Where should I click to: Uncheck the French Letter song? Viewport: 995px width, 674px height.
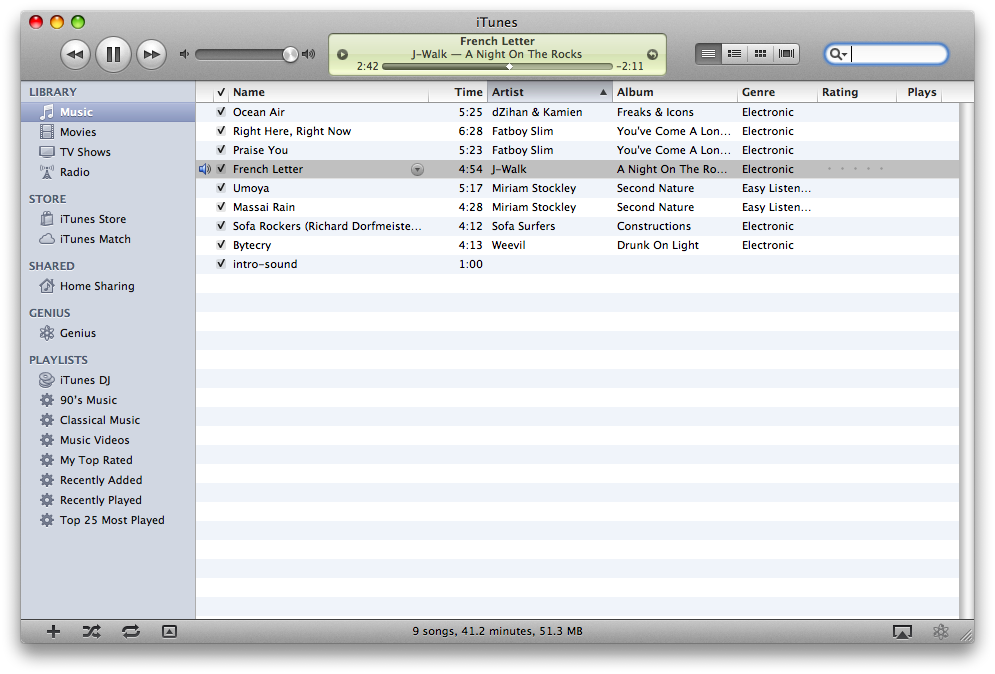click(221, 169)
